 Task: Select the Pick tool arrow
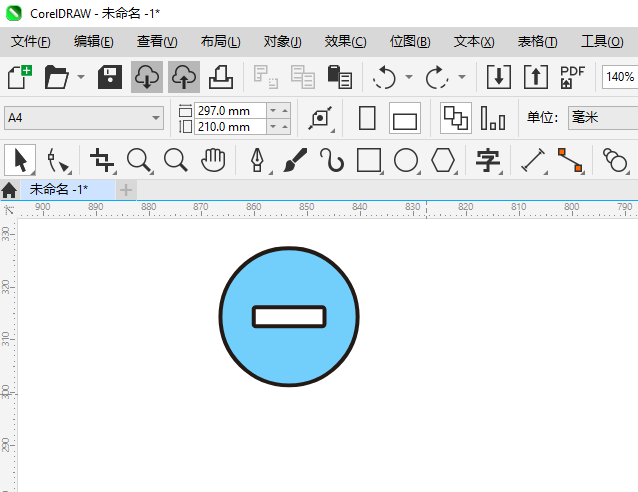tap(20, 160)
